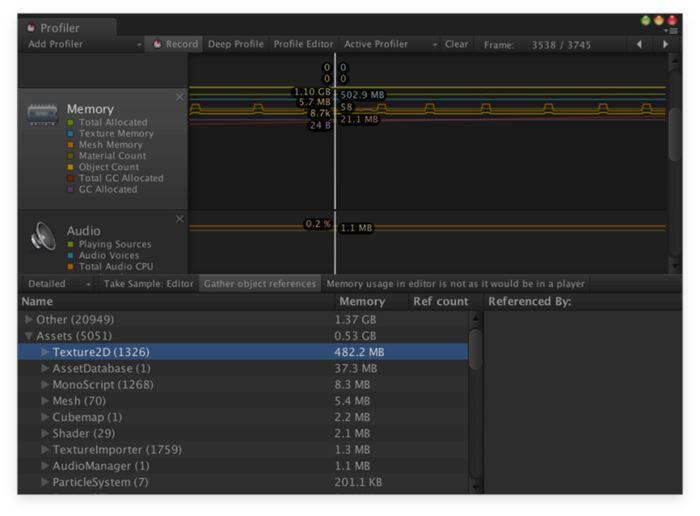Screen dimensions: 700x516
Task: Open the panel options menu icon
Action: 673,31
